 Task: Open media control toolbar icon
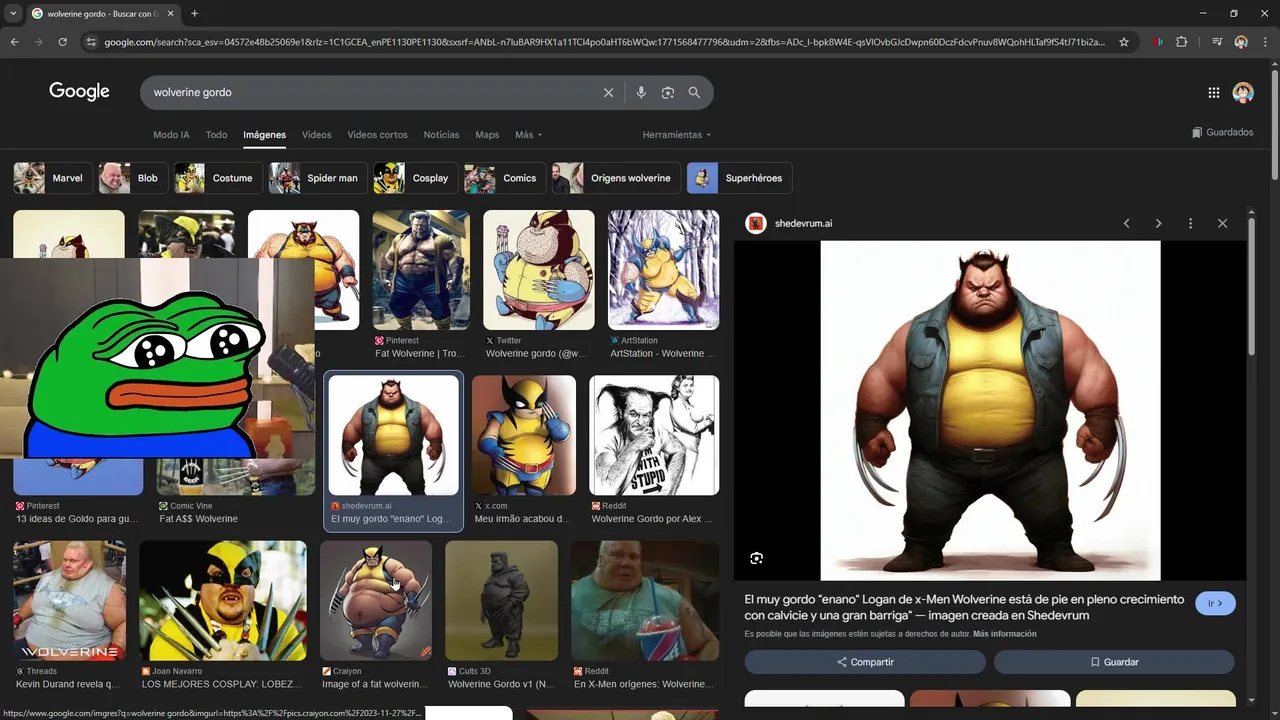click(x=1217, y=42)
